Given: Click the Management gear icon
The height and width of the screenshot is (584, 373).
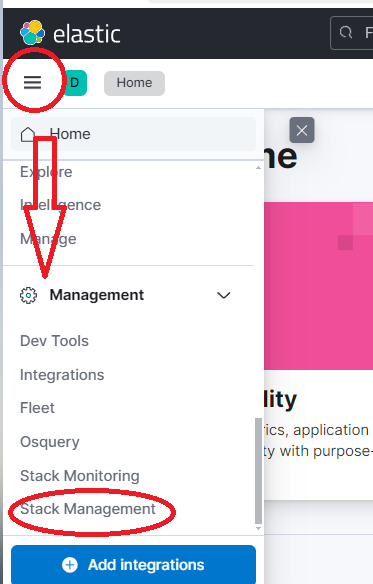Looking at the screenshot, I should click(x=28, y=295).
